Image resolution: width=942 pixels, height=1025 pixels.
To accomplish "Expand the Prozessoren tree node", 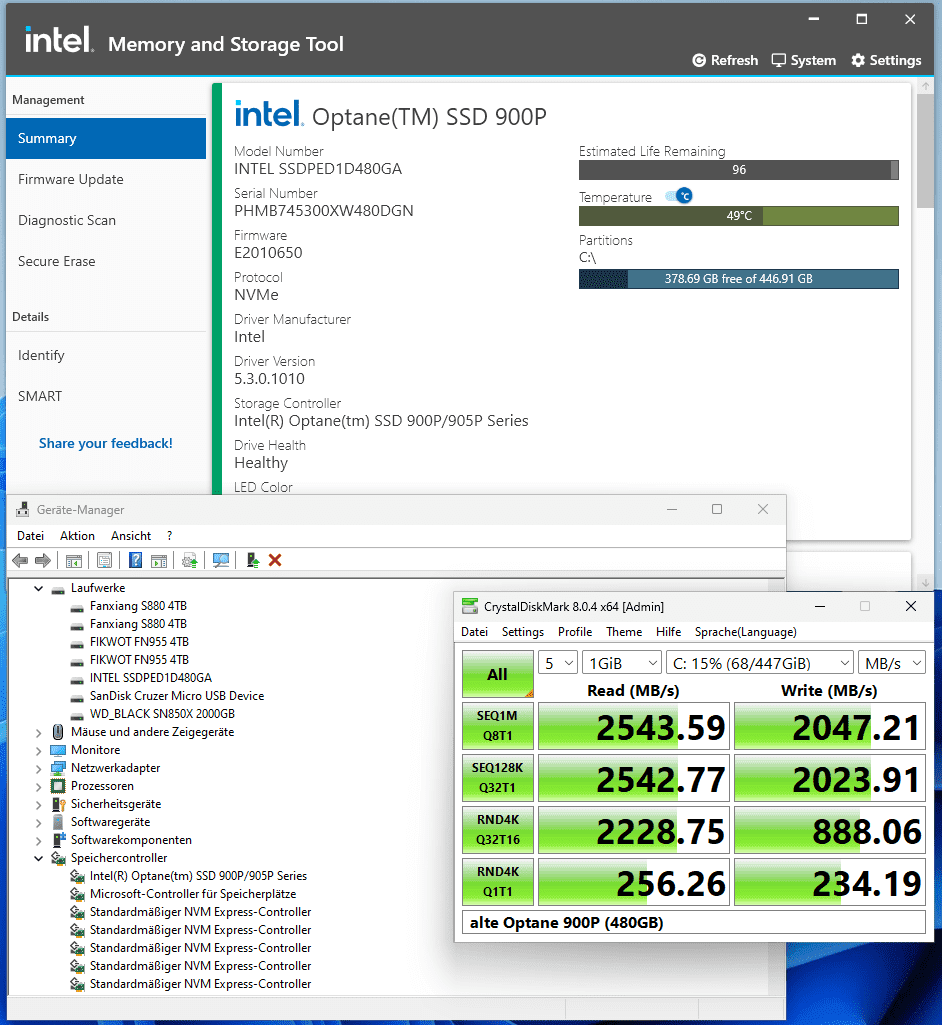I will (39, 786).
